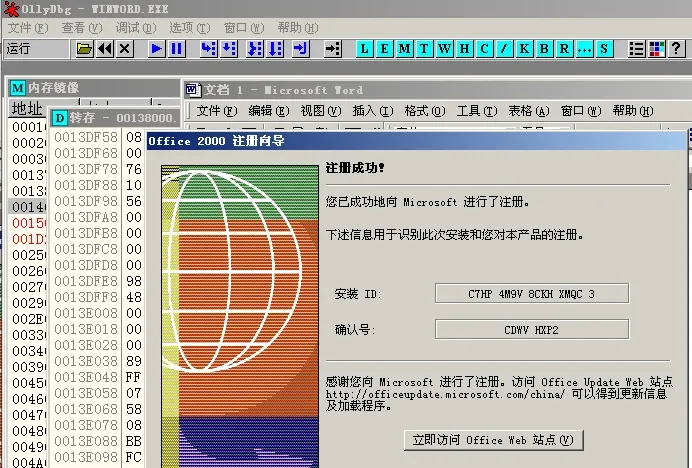The height and width of the screenshot is (468, 692).
Task: Select dump row 0013DF58
Action: pos(98,137)
